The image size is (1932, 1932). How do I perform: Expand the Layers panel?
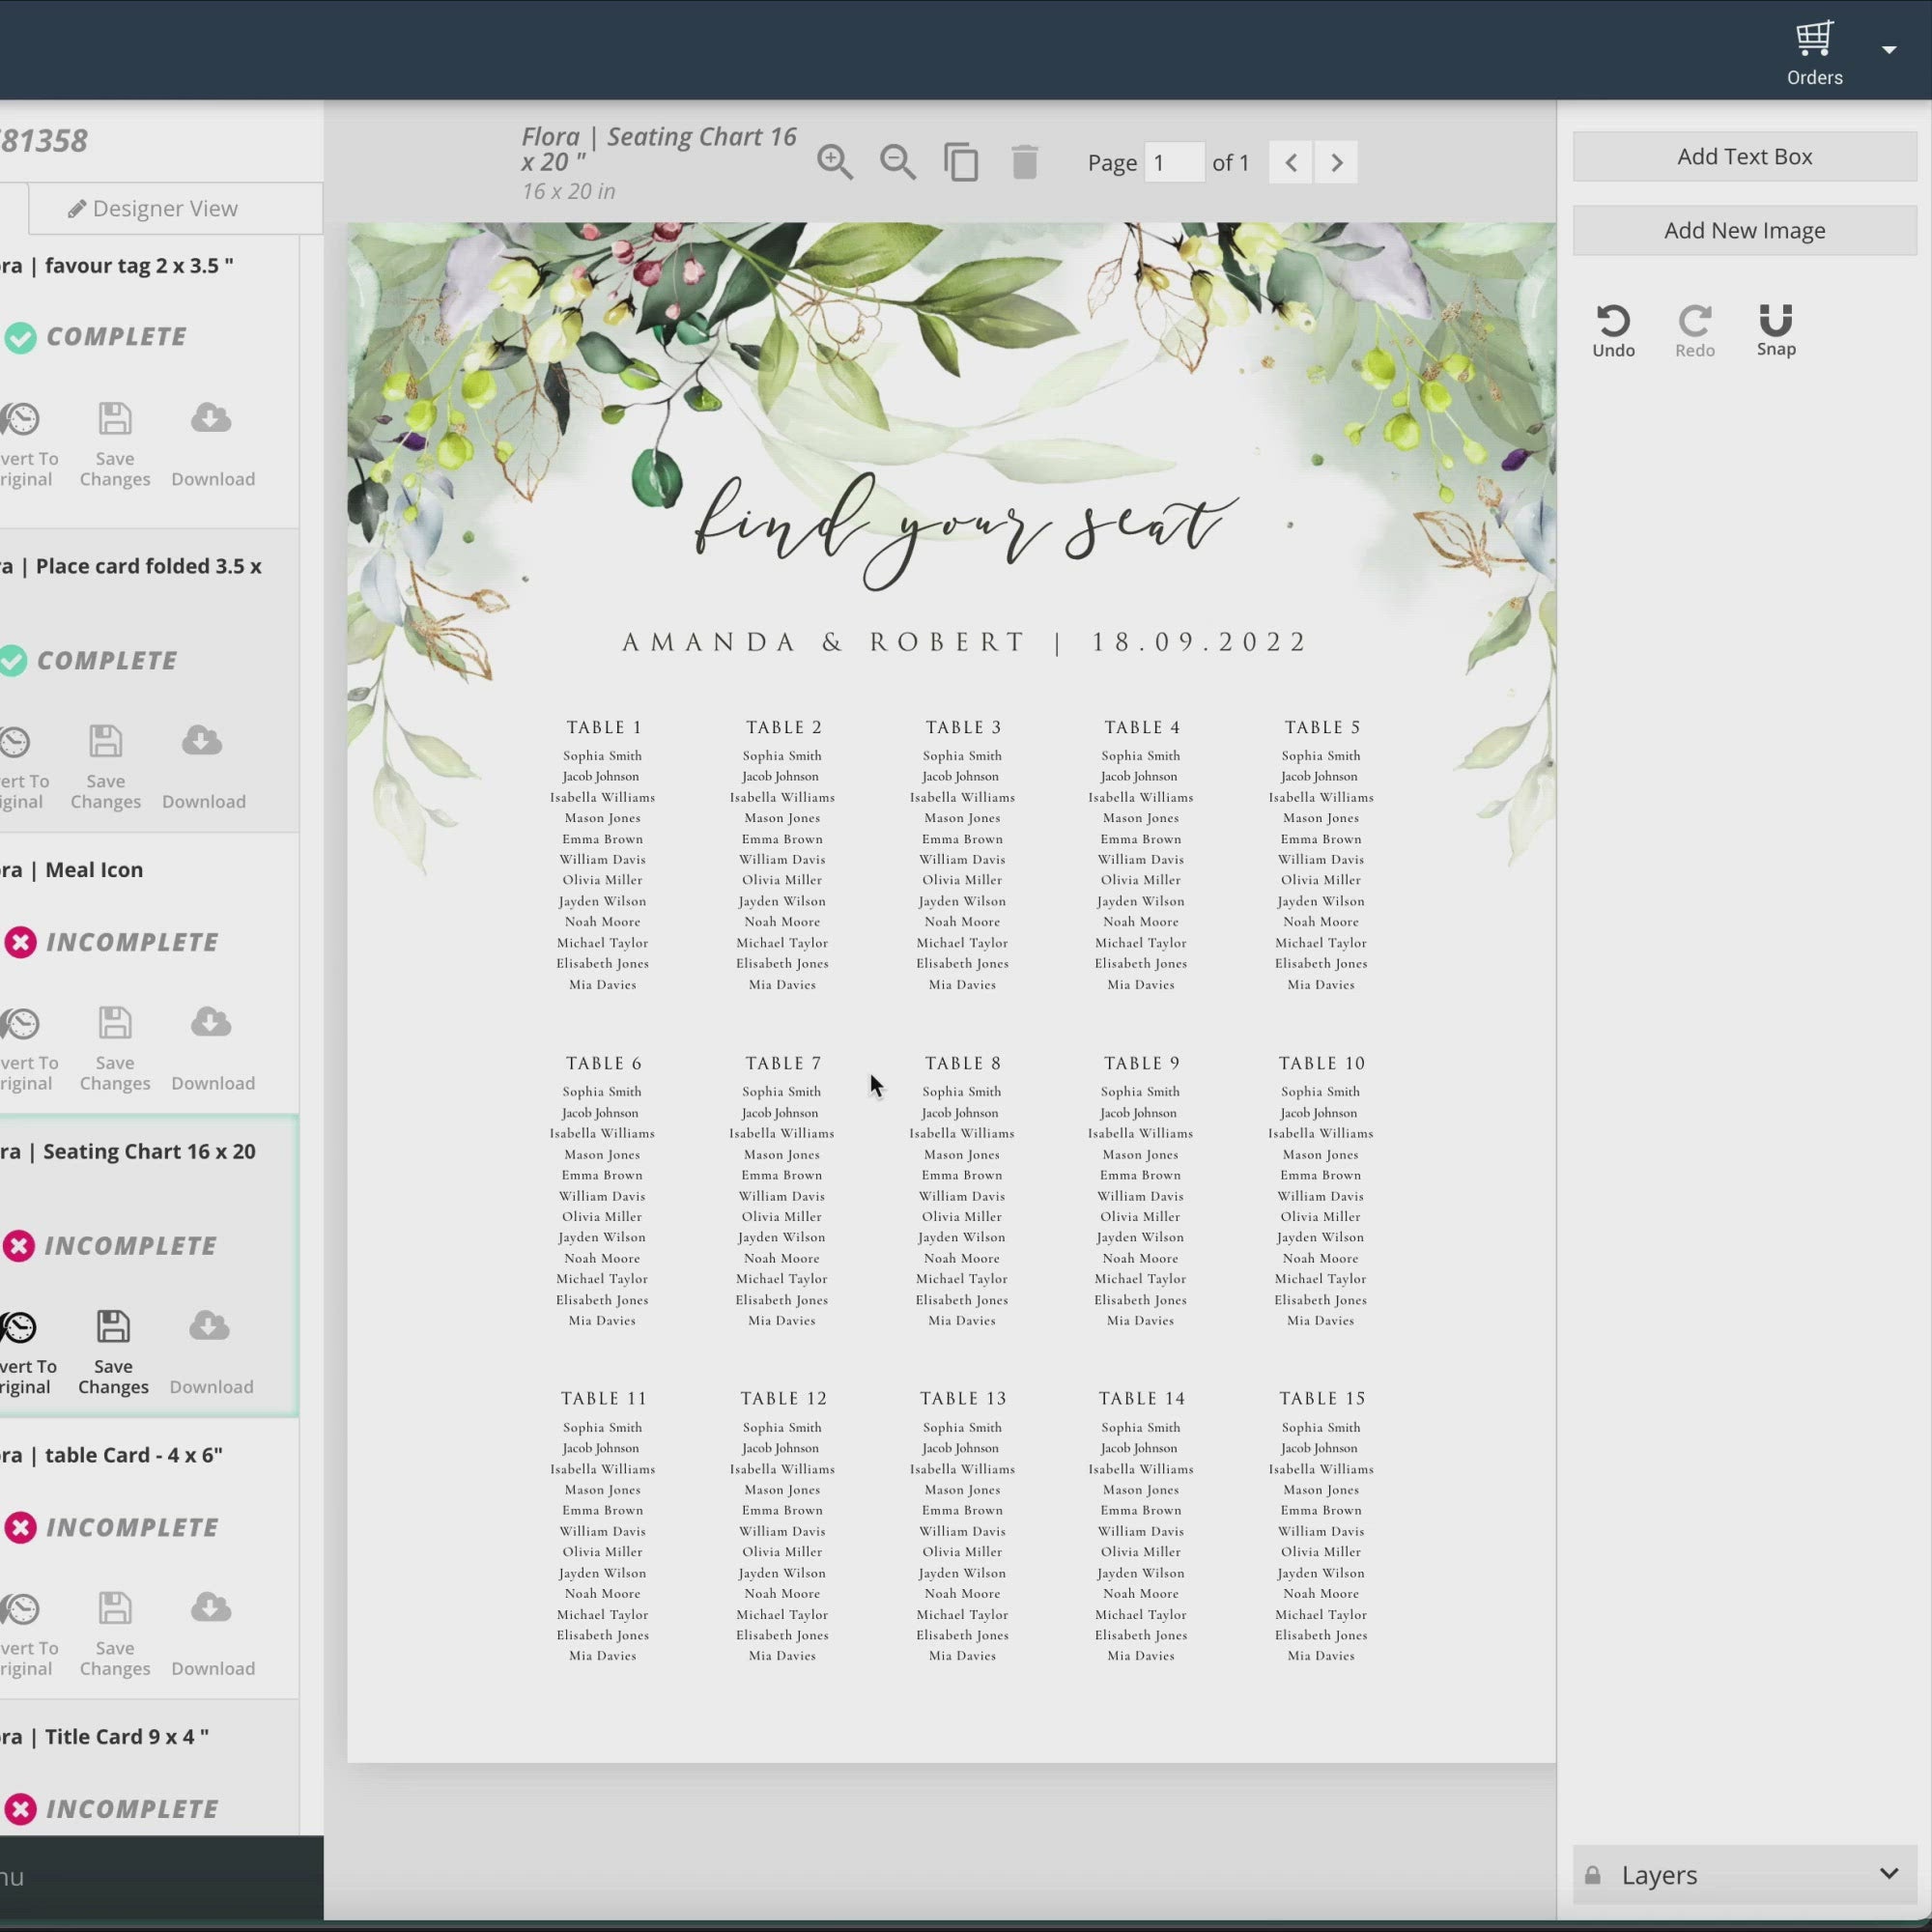pos(1888,1874)
